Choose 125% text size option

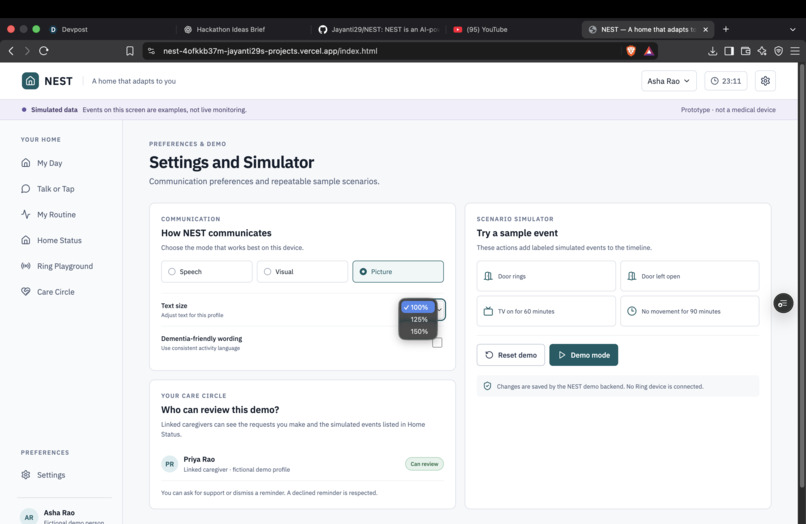pos(418,319)
